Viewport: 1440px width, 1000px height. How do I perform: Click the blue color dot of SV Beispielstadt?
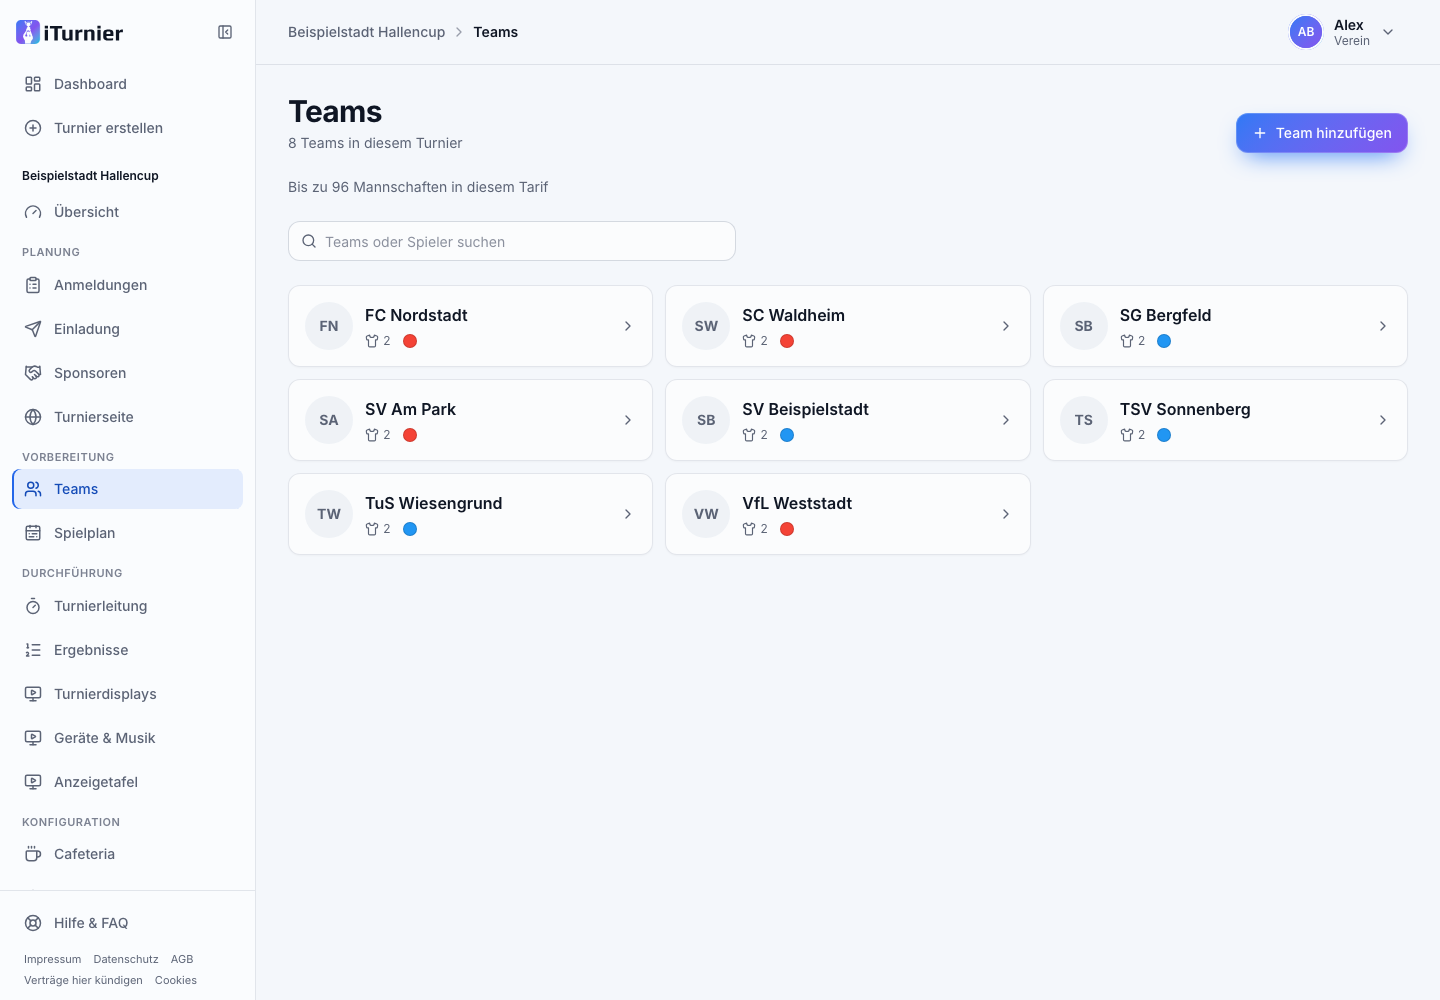(x=787, y=435)
